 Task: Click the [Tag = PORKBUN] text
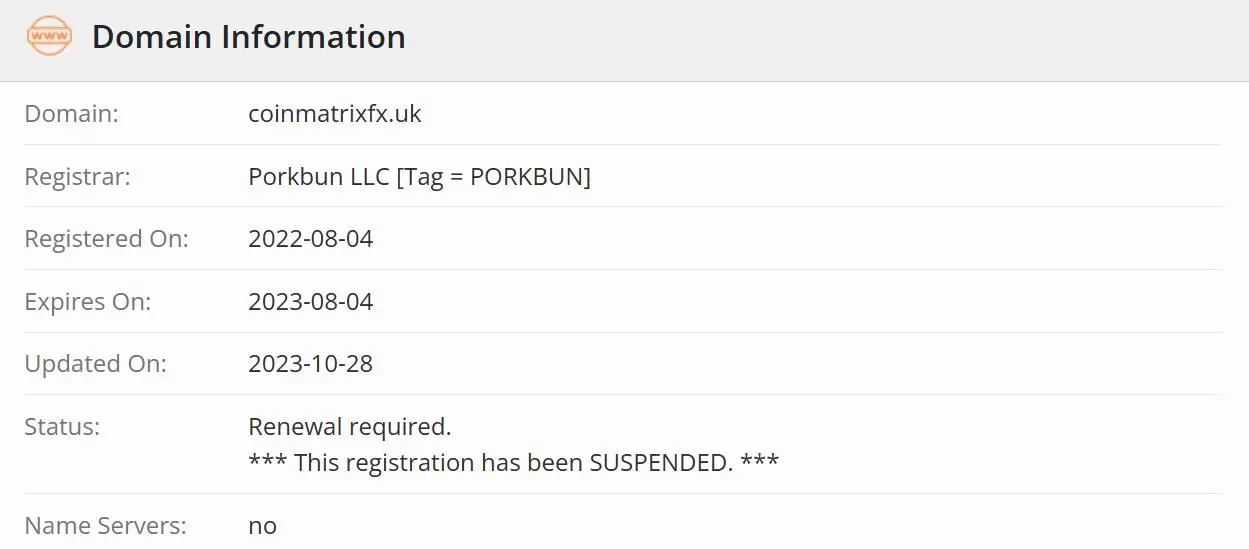[x=494, y=177]
